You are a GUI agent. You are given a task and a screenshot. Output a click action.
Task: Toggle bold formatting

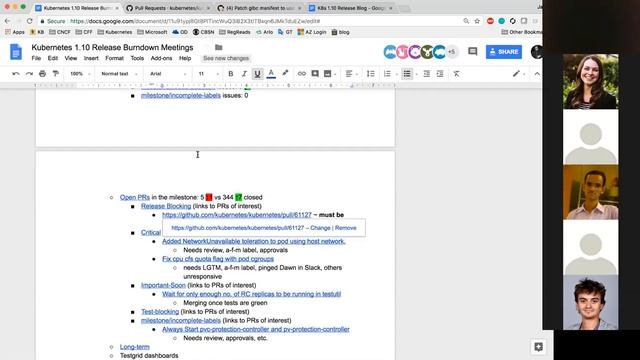tap(231, 74)
